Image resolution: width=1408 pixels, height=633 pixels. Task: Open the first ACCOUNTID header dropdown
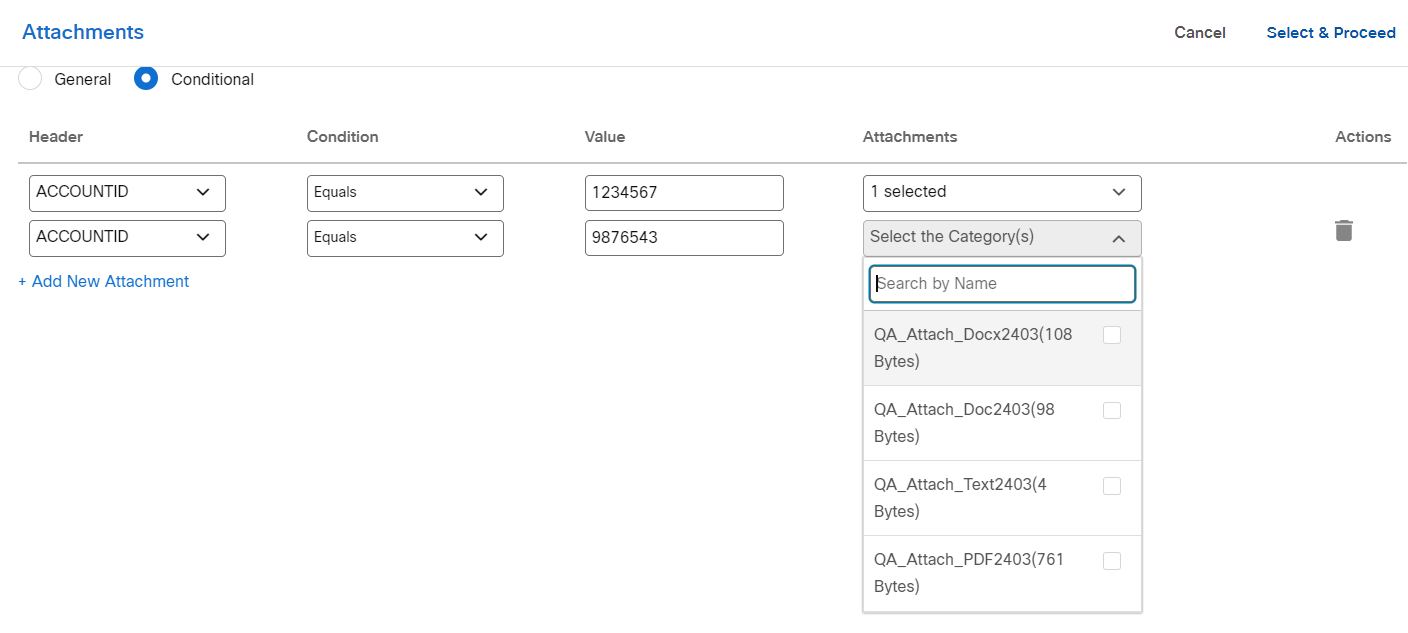point(127,192)
